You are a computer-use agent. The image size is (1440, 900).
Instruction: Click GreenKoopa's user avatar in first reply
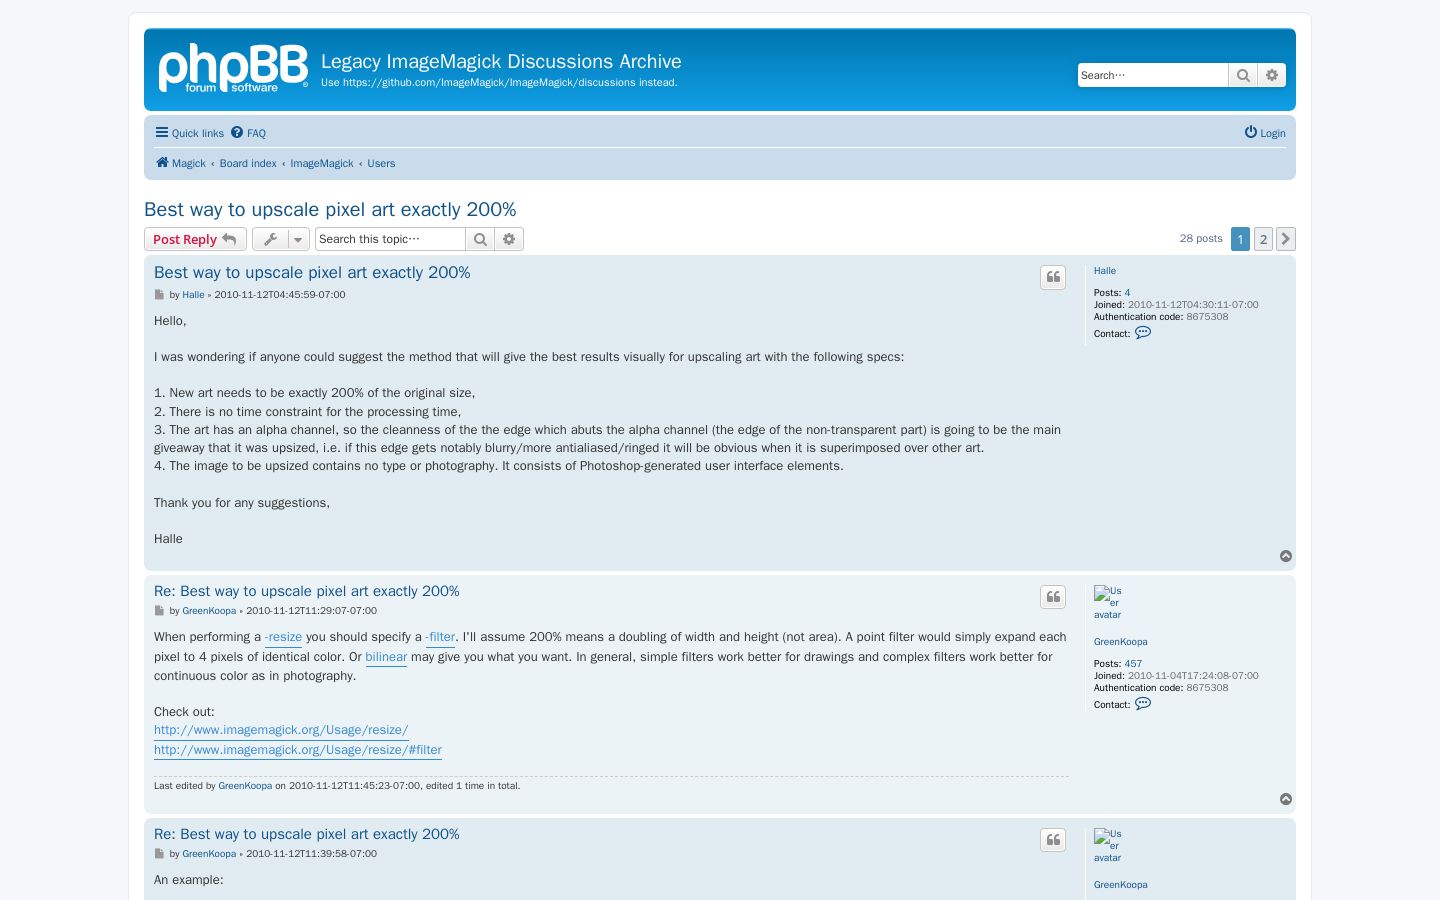pos(1108,603)
